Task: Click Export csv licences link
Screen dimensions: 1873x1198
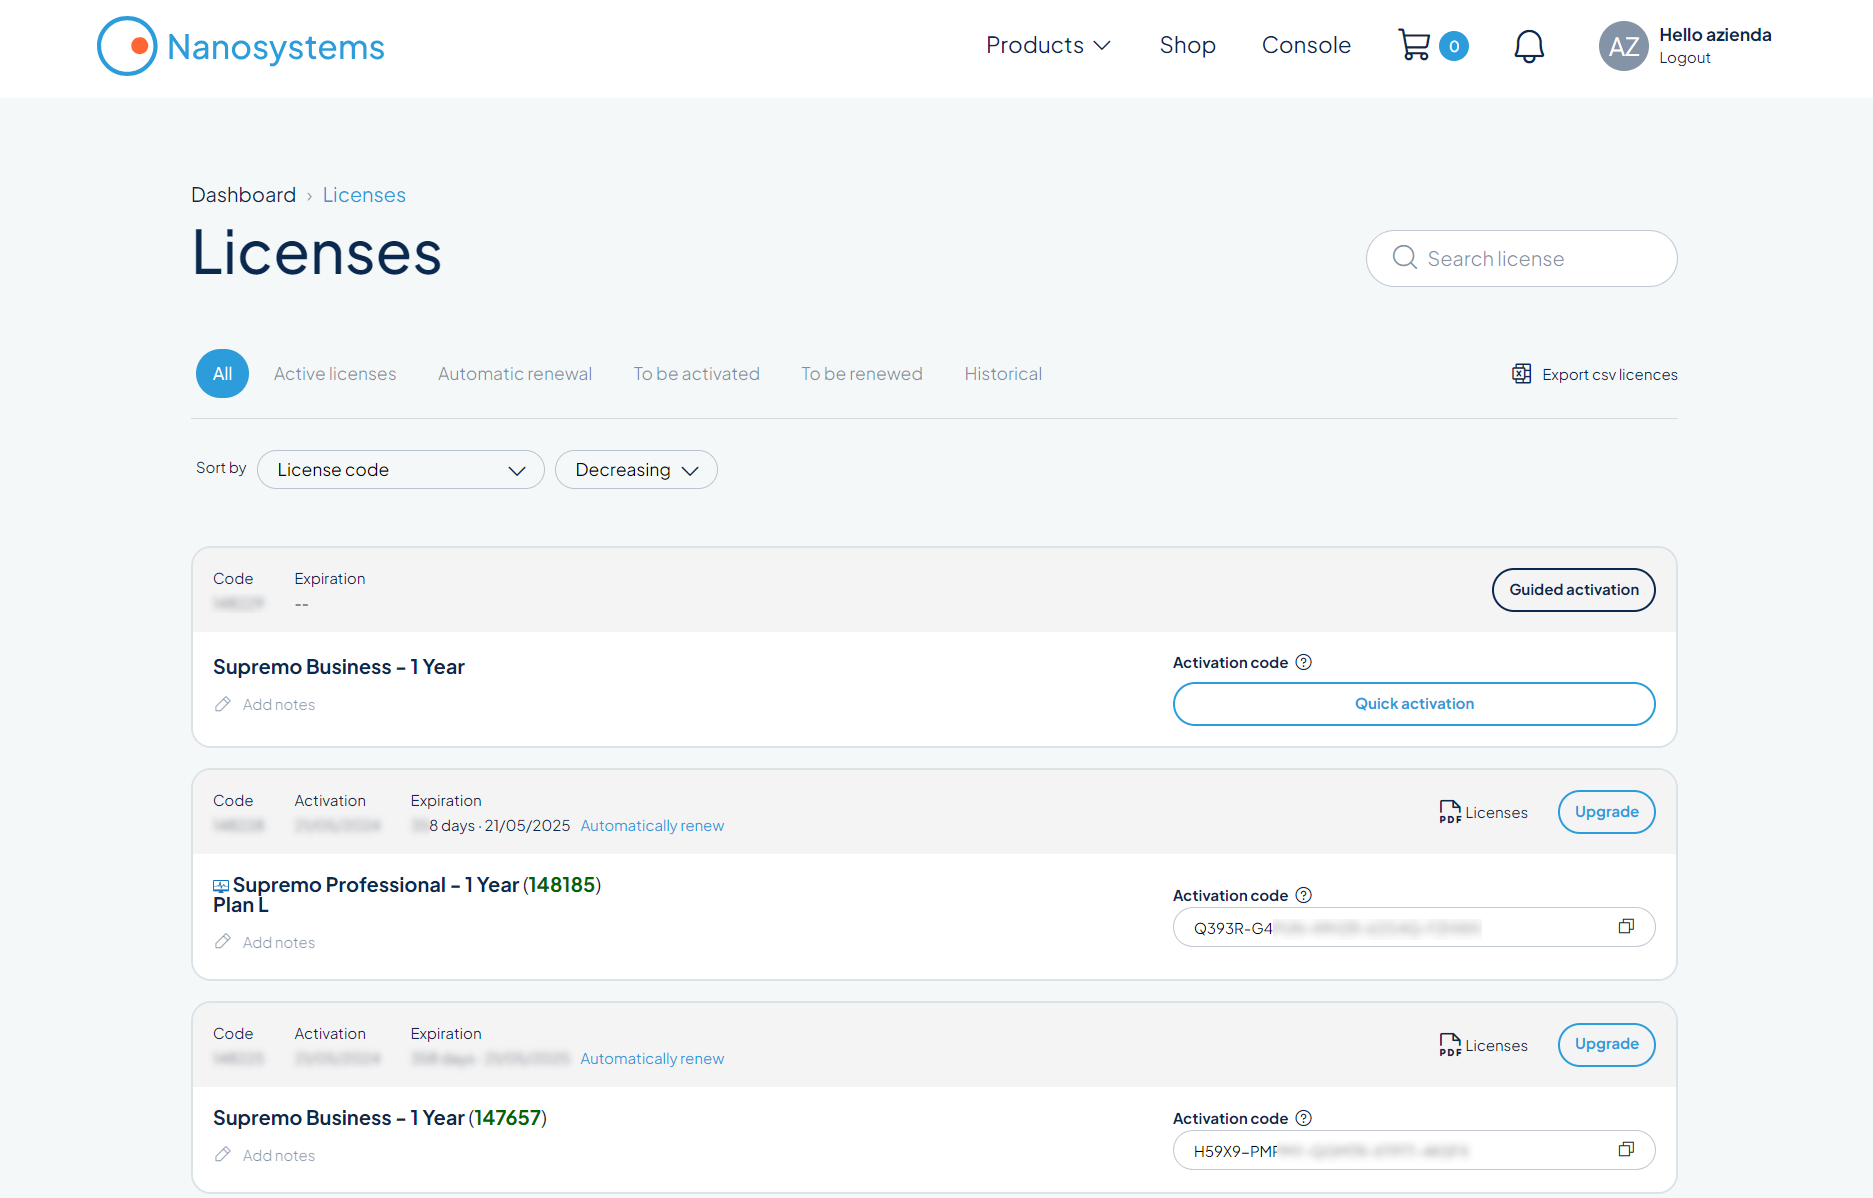Action: click(1610, 374)
